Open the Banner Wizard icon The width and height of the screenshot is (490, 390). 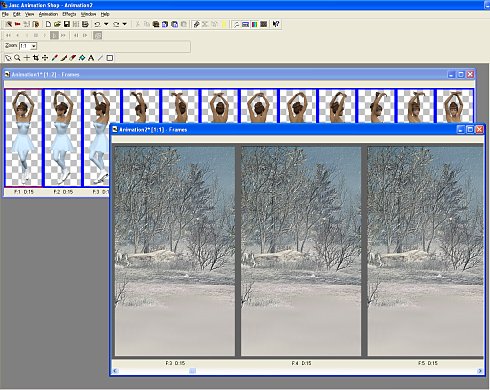(x=18, y=24)
